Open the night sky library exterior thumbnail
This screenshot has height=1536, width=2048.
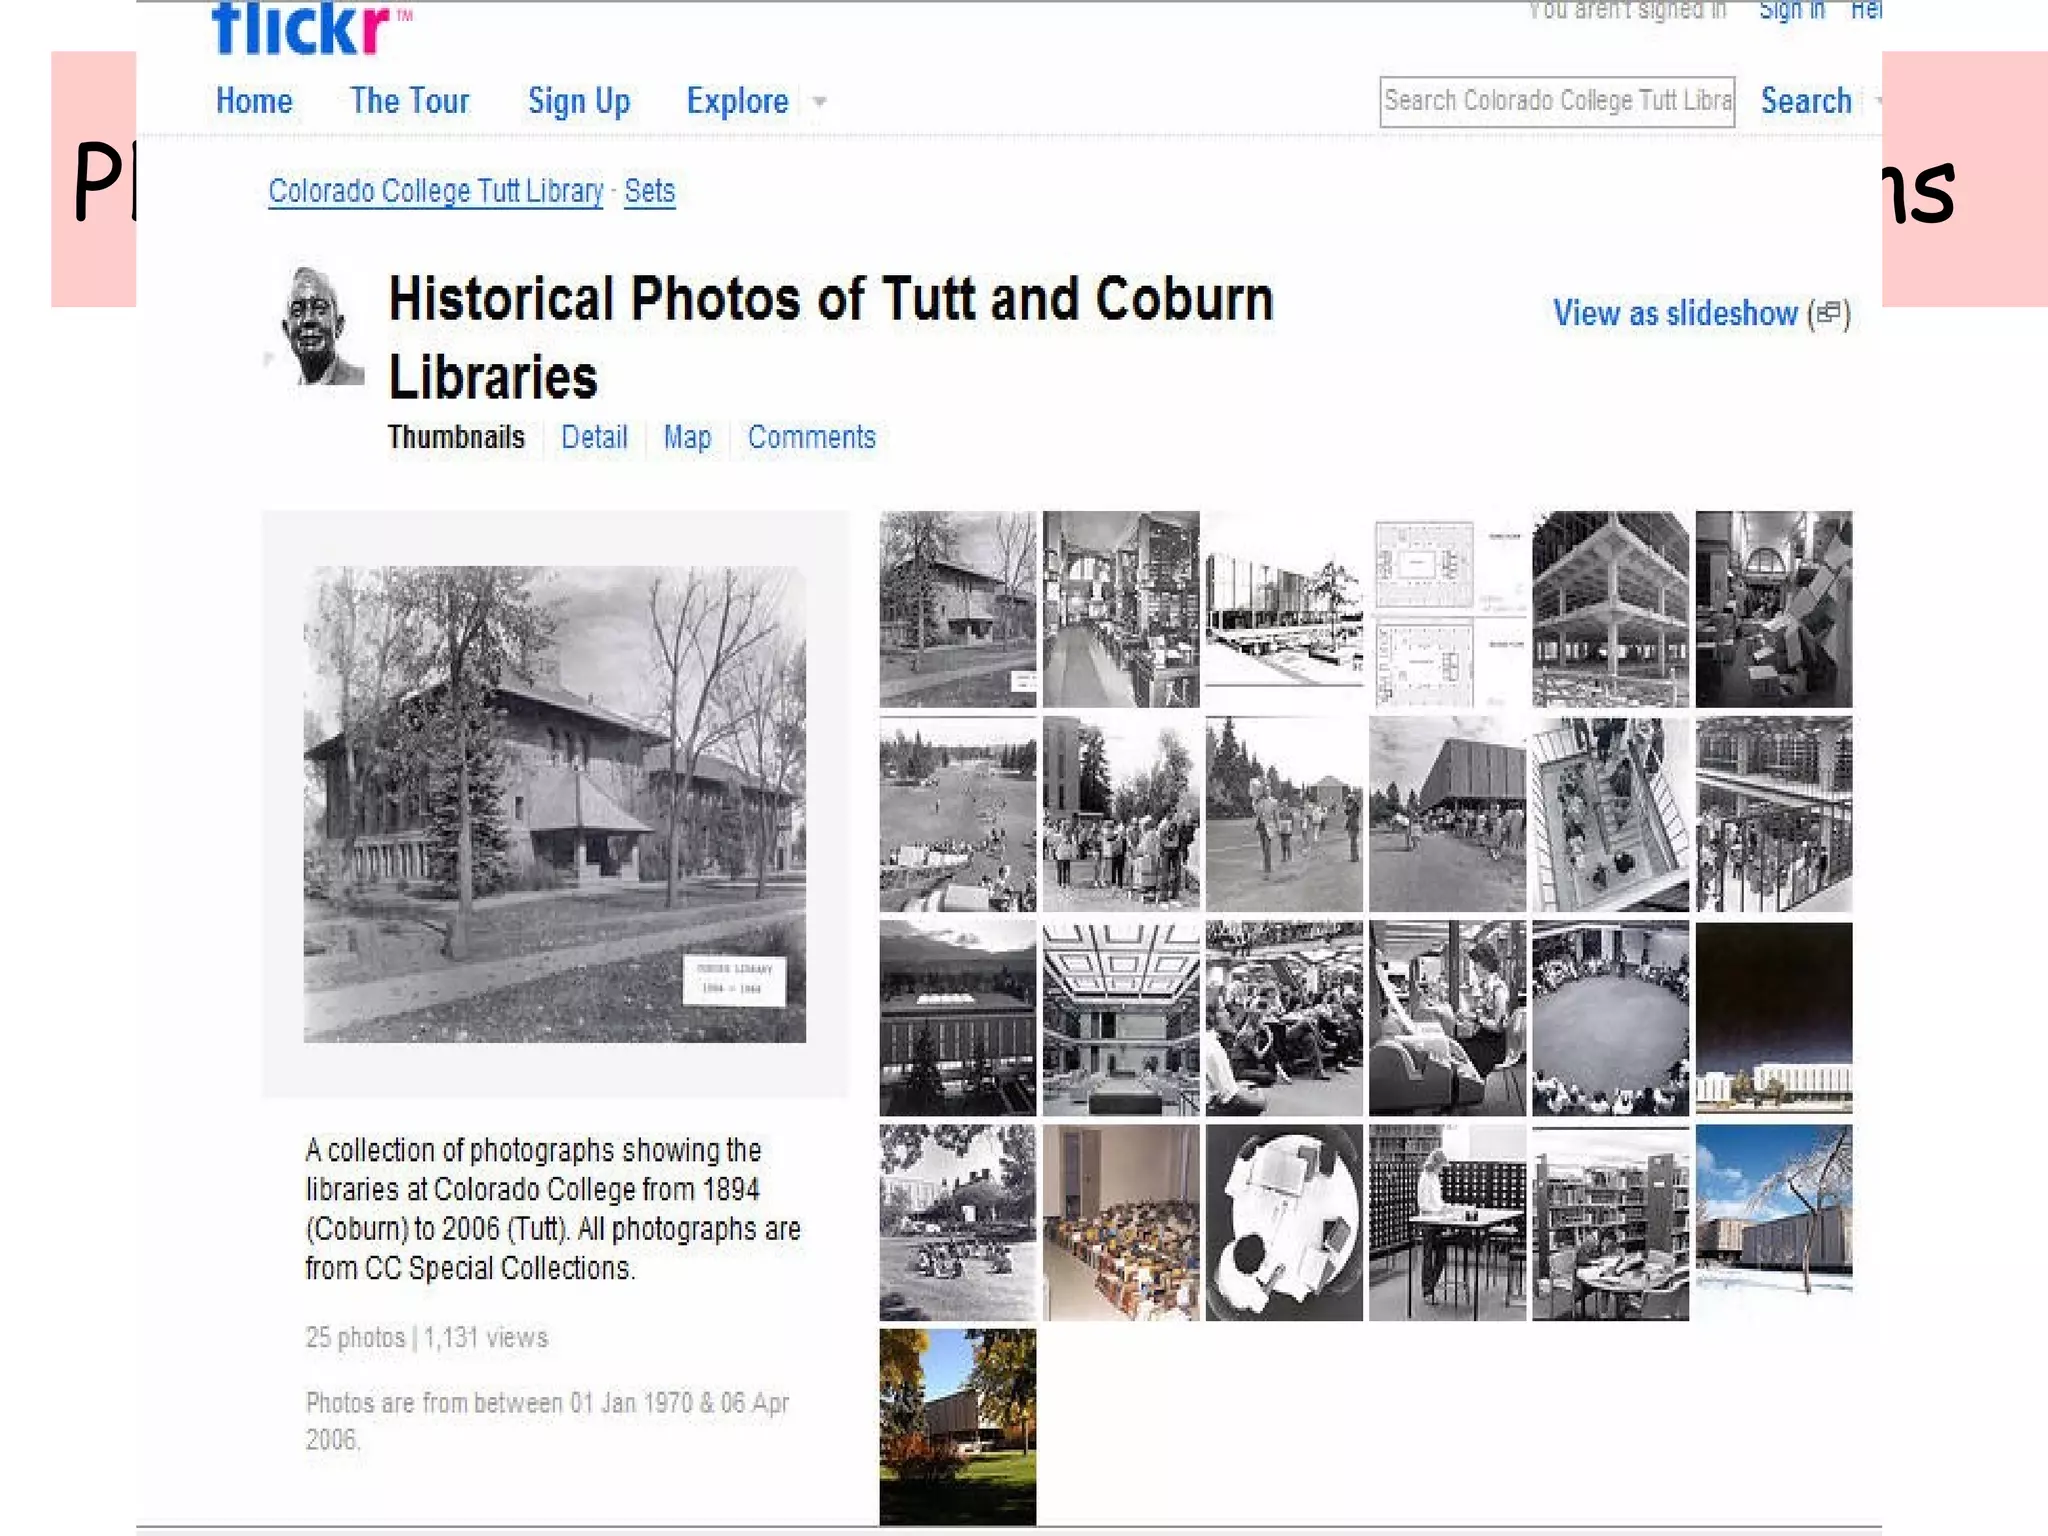click(1774, 1018)
